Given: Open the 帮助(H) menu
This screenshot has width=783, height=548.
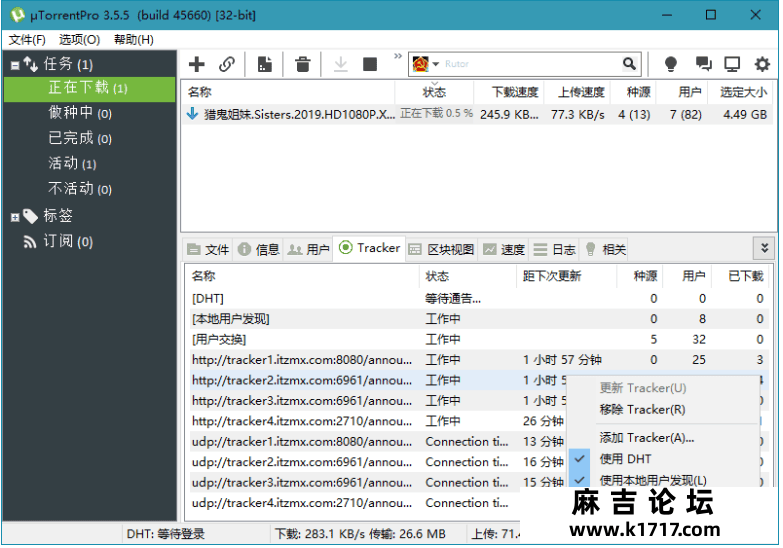Looking at the screenshot, I should tap(134, 40).
